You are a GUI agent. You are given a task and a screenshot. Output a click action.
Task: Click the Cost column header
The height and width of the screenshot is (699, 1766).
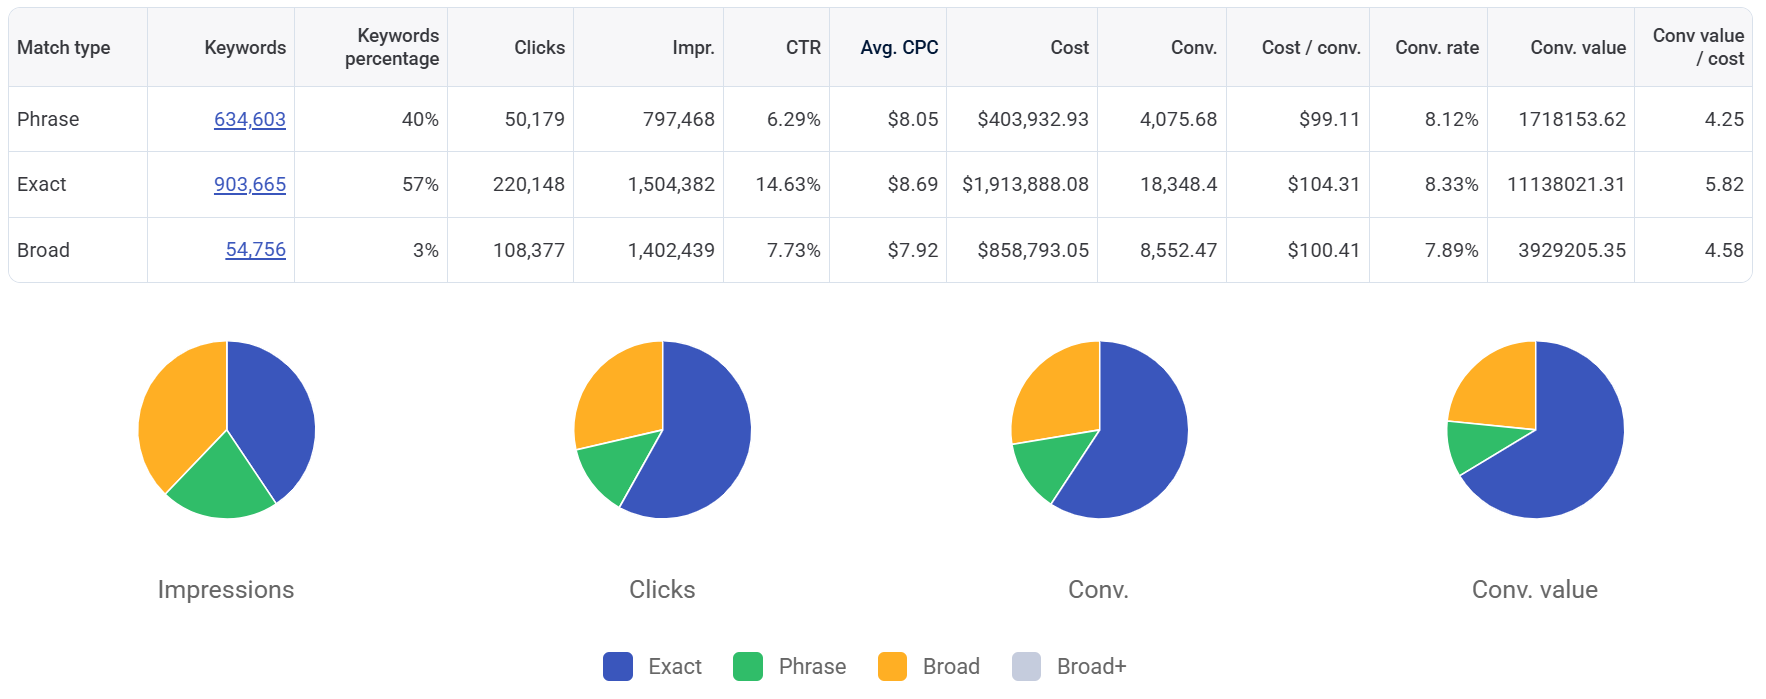tap(1069, 47)
